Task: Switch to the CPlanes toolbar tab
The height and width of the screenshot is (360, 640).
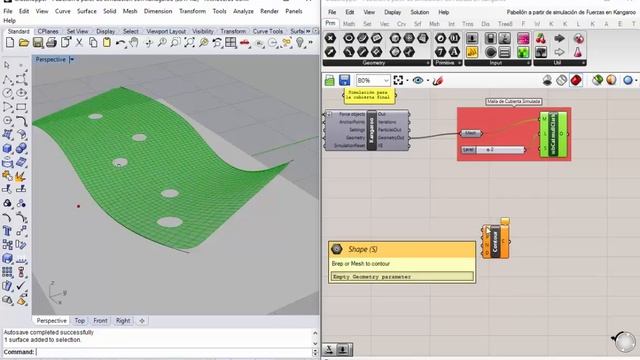Action: coord(48,31)
